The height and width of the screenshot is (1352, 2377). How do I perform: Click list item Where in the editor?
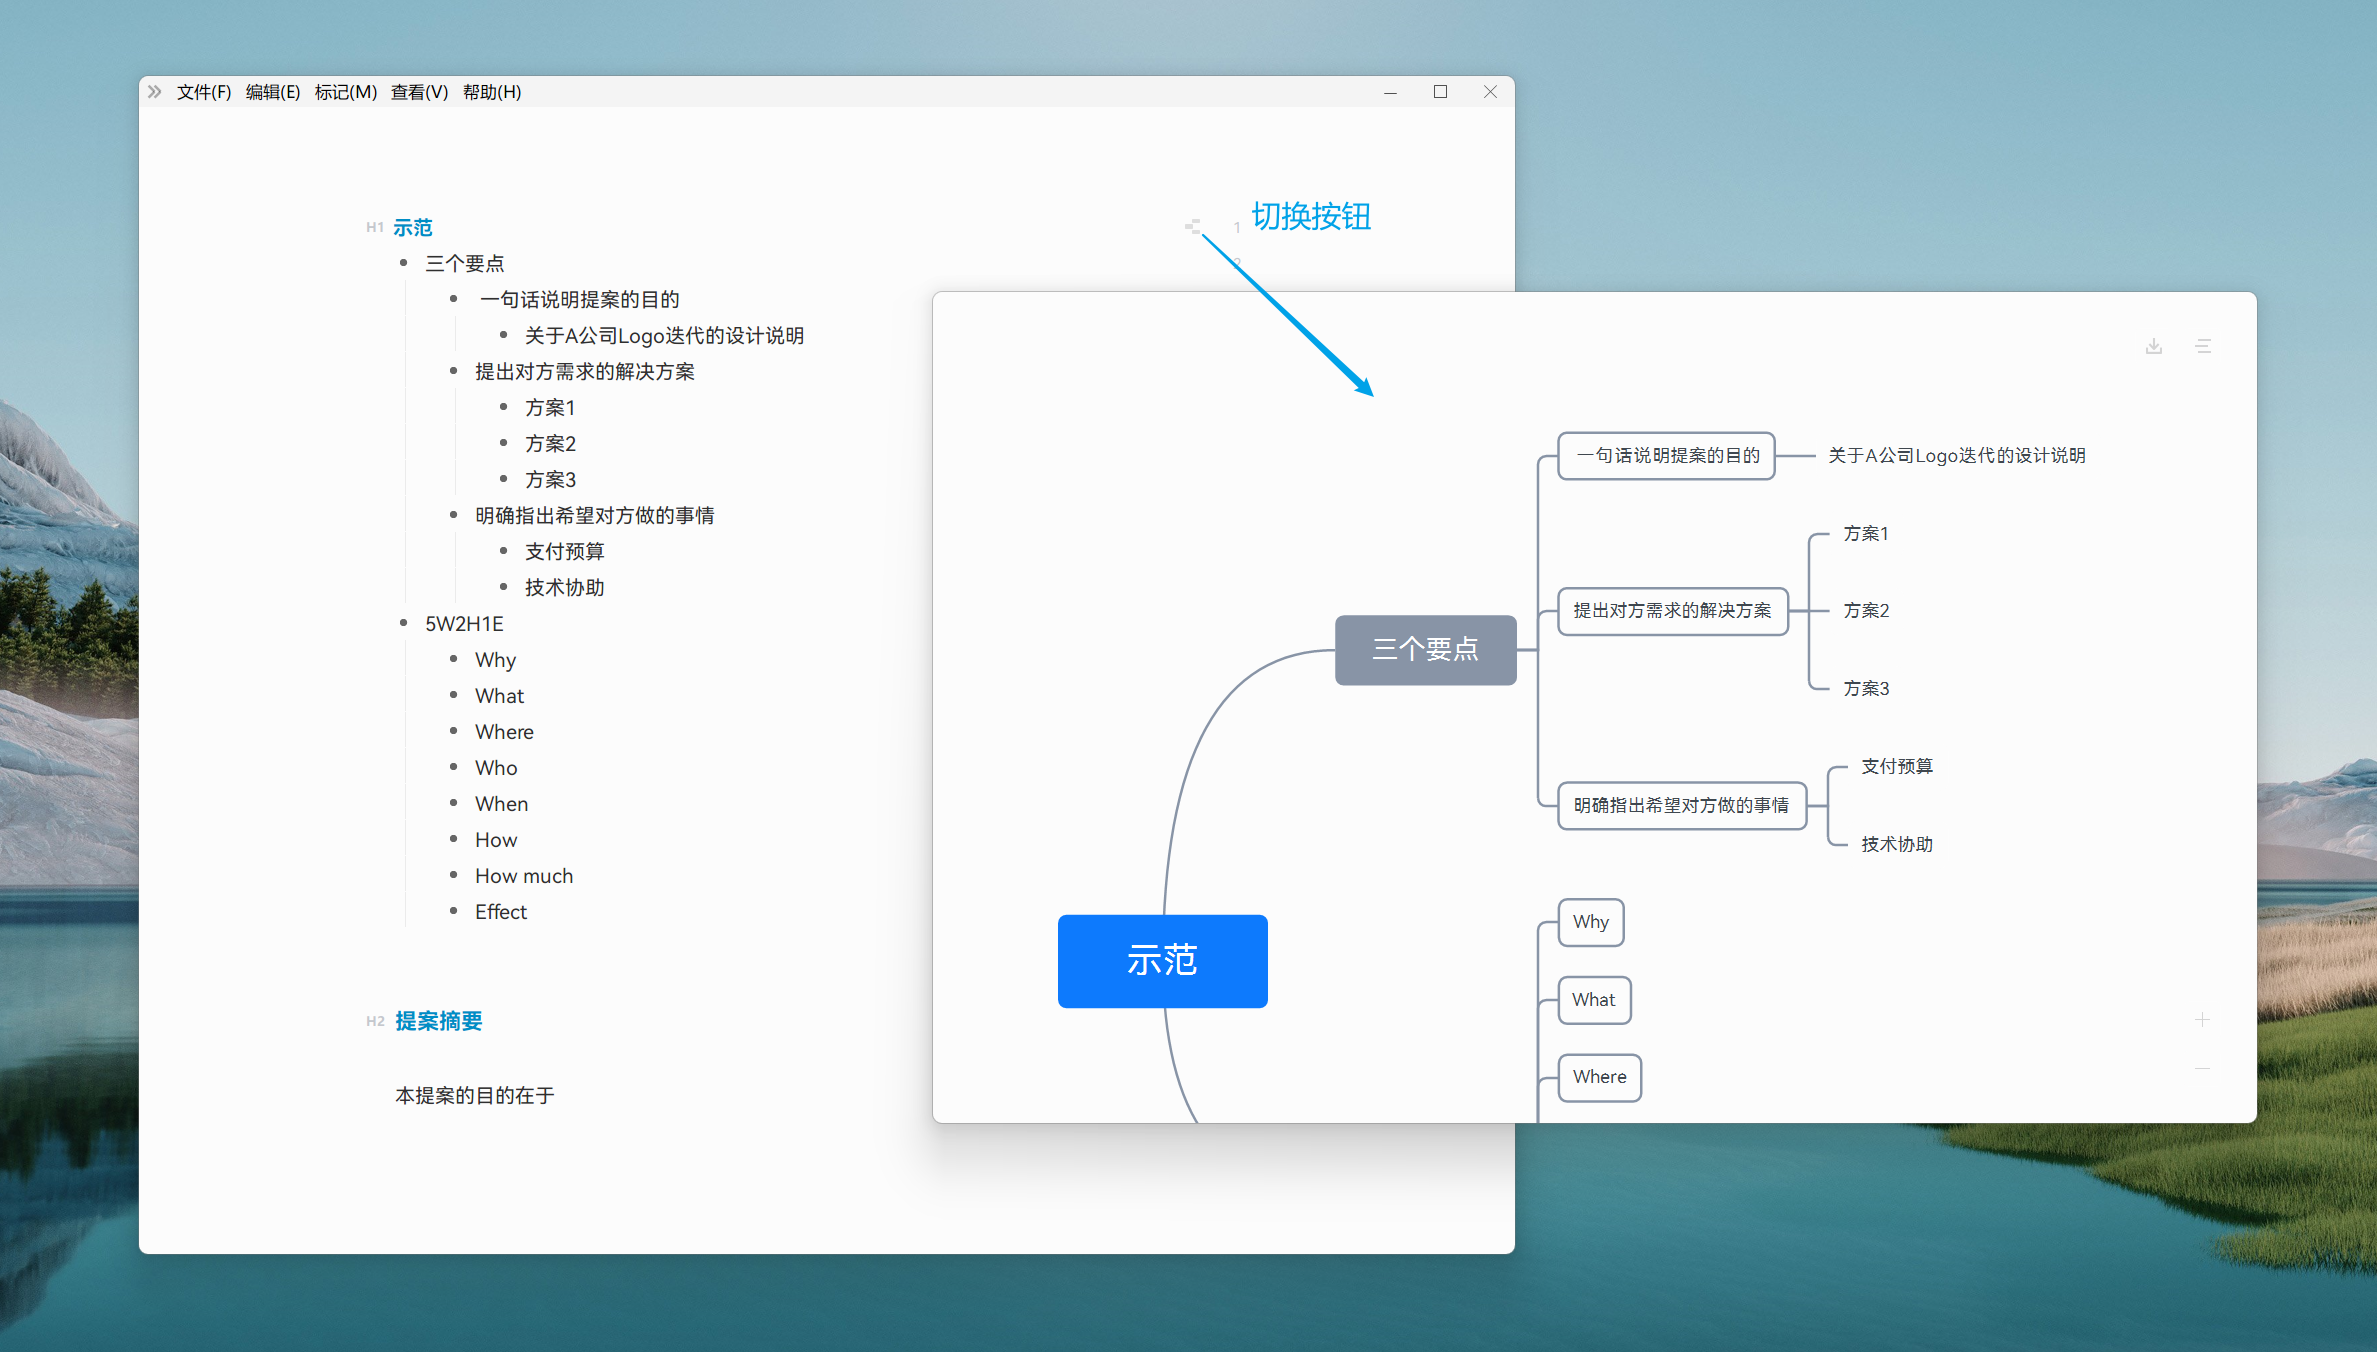504,732
